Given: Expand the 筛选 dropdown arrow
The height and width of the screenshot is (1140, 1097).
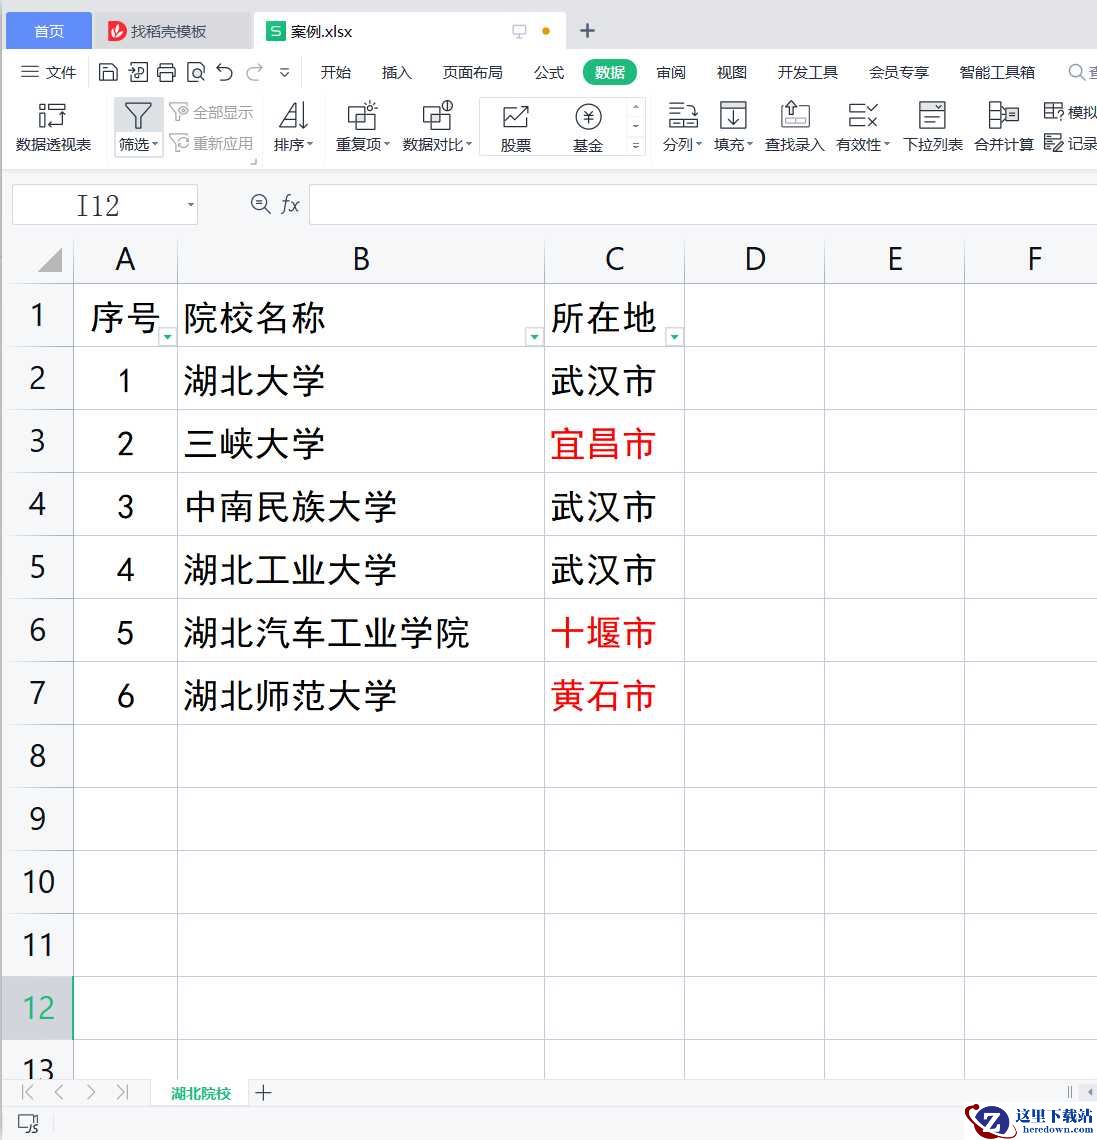Looking at the screenshot, I should [155, 144].
